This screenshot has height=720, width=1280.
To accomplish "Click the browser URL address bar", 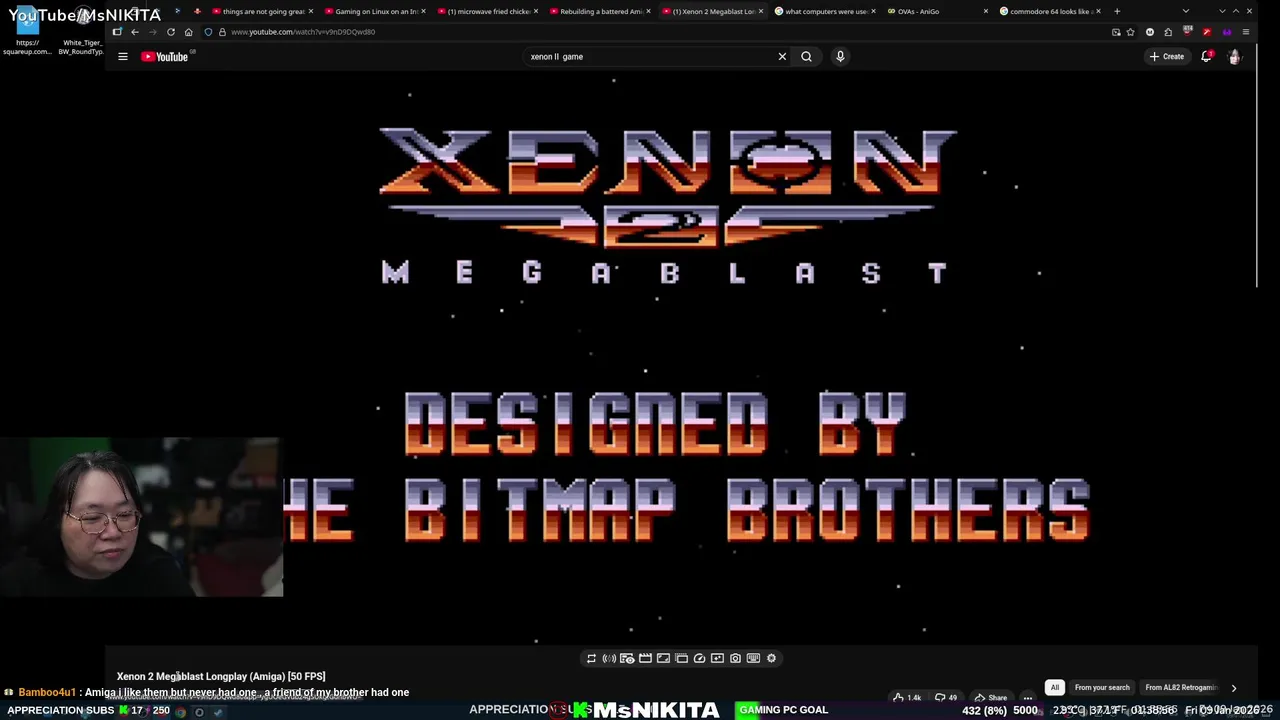I will [x=660, y=32].
